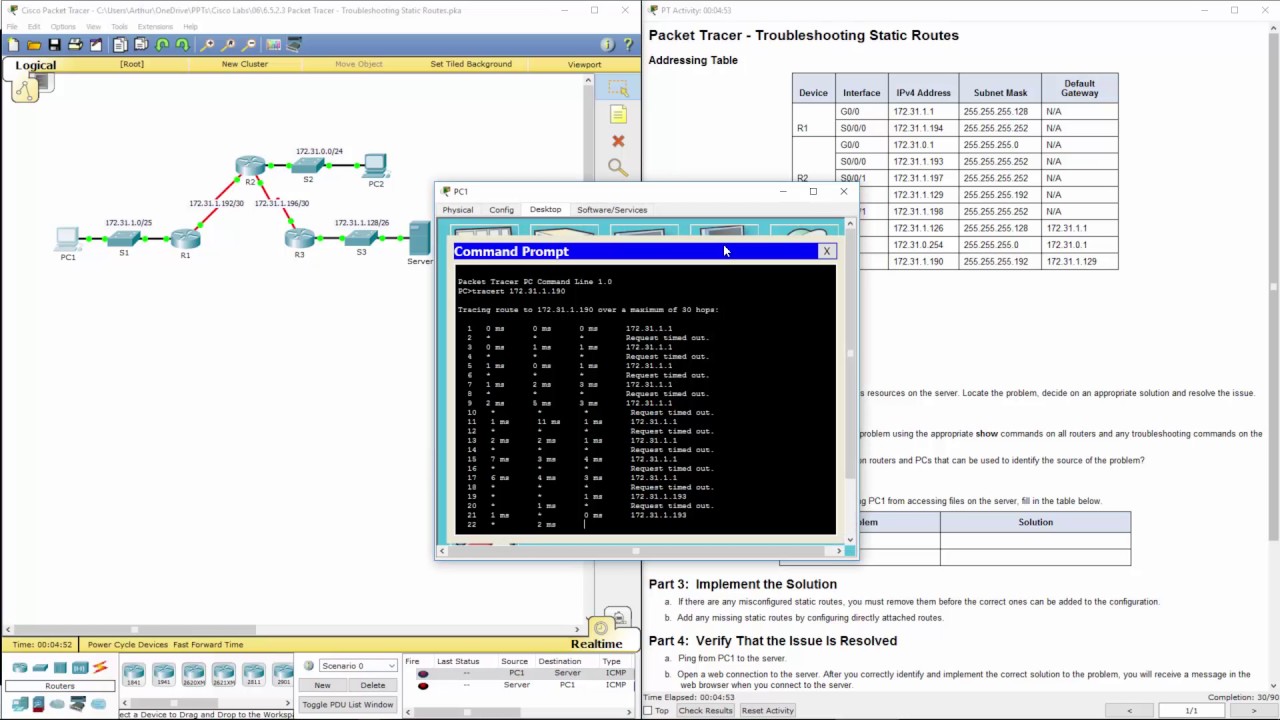Select the Routers device category icon
This screenshot has height=720, width=1280.
(20, 668)
